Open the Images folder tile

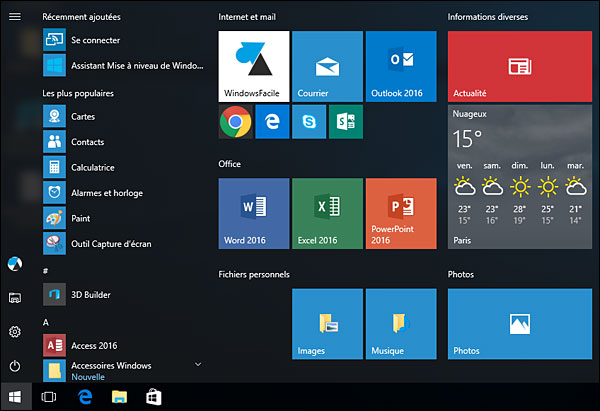[328, 324]
